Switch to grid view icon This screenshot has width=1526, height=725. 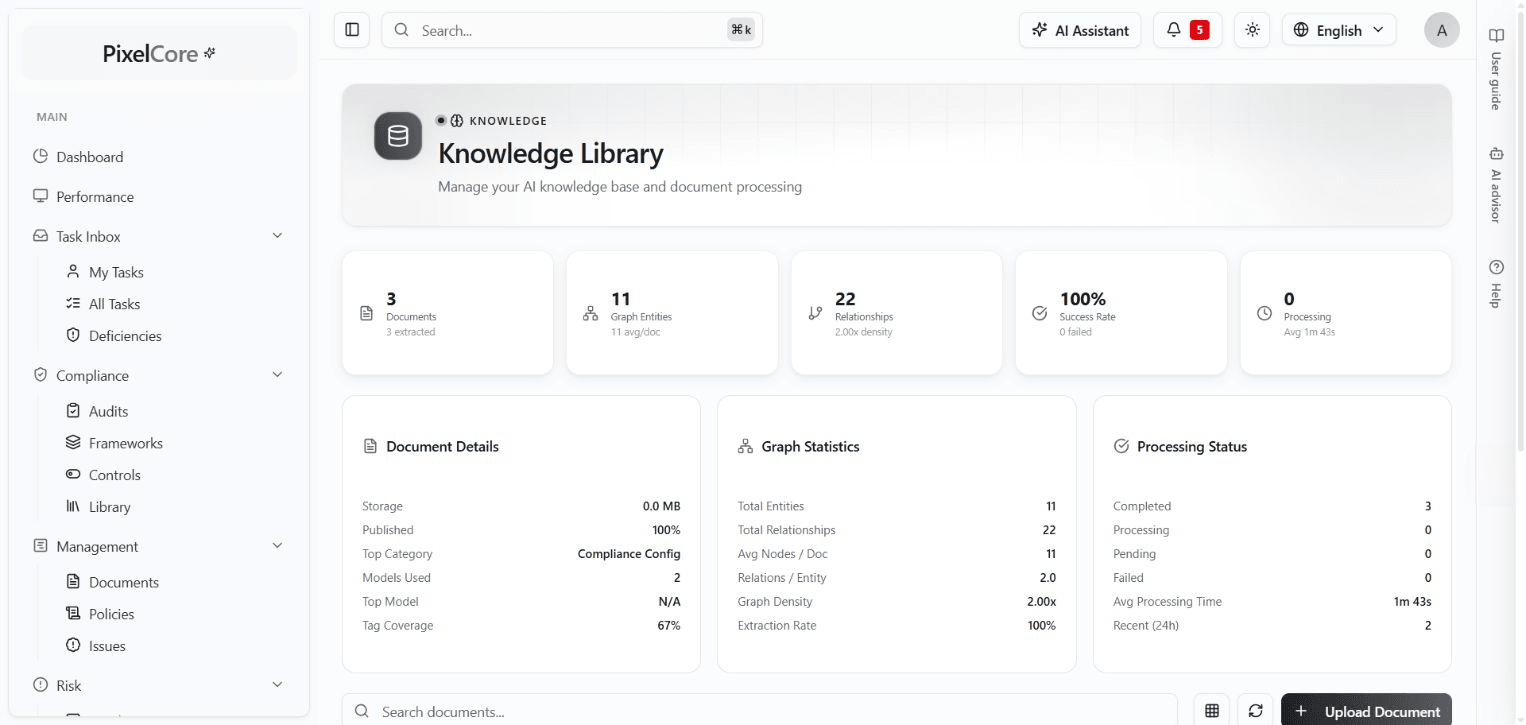tap(1212, 711)
